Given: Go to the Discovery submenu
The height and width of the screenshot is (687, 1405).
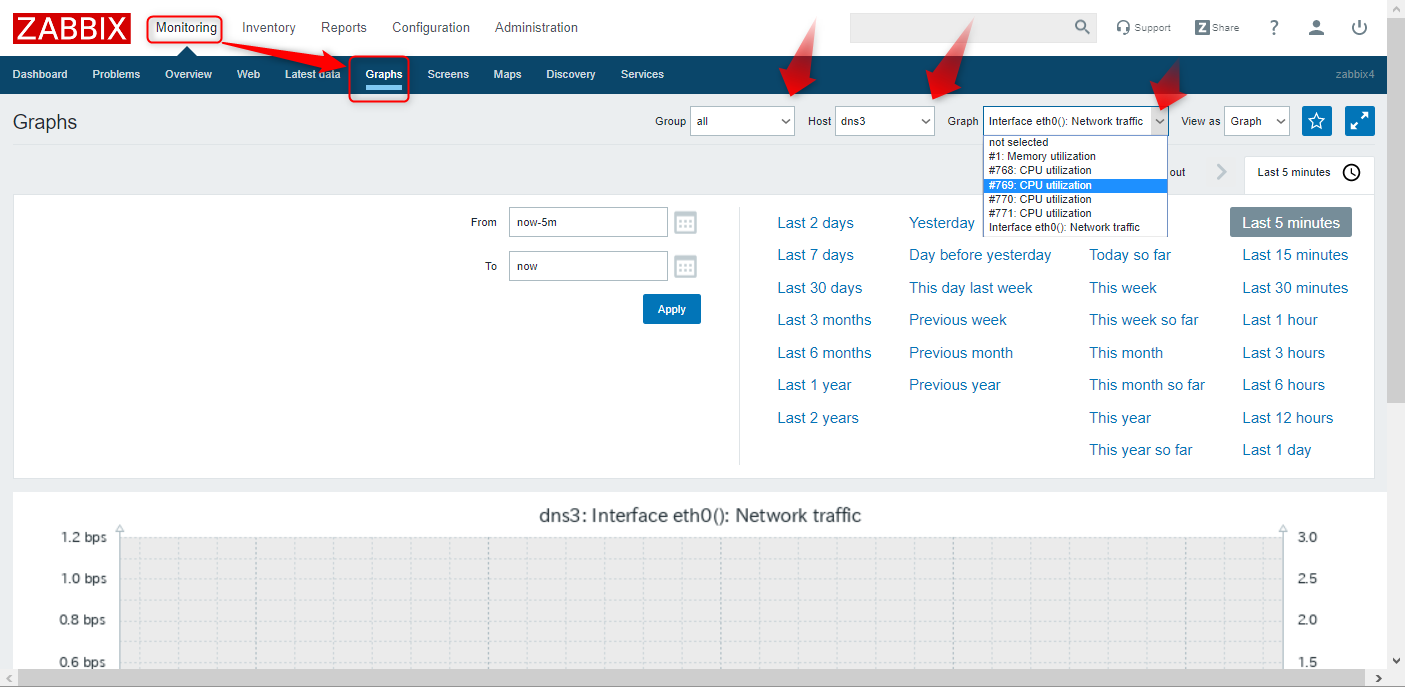Looking at the screenshot, I should [x=571, y=74].
